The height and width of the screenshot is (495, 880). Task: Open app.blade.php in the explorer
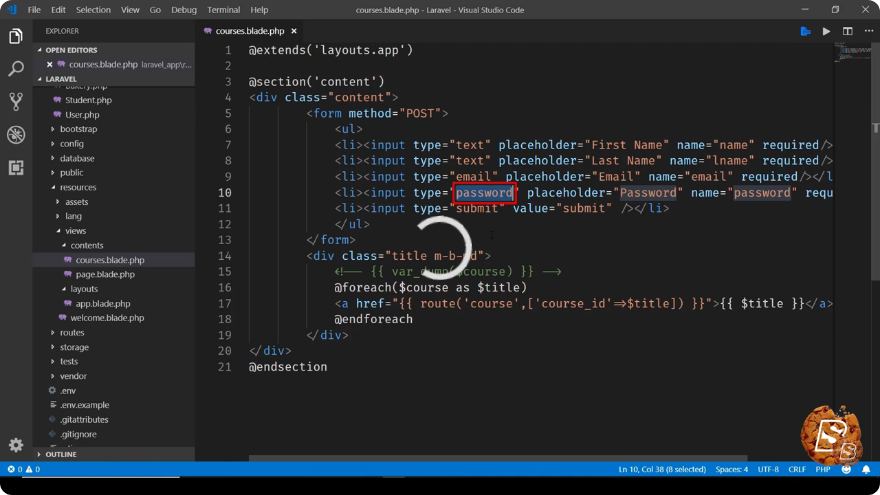[103, 303]
